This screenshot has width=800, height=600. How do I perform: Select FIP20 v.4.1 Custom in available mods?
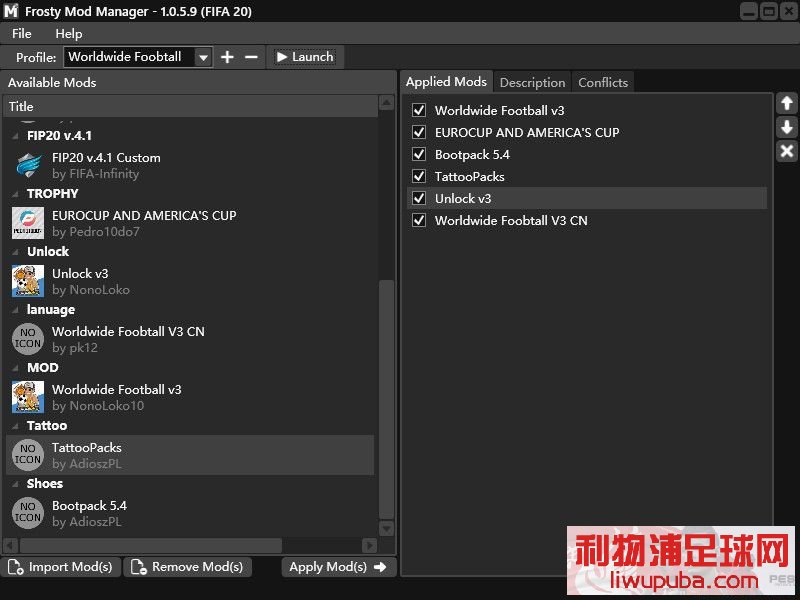[x=190, y=165]
